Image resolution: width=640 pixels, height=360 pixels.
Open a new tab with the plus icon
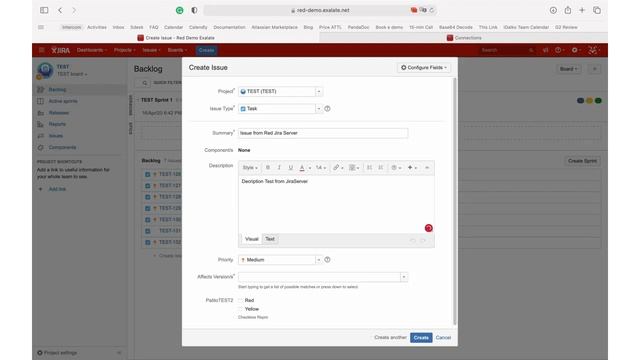pyautogui.click(x=582, y=10)
